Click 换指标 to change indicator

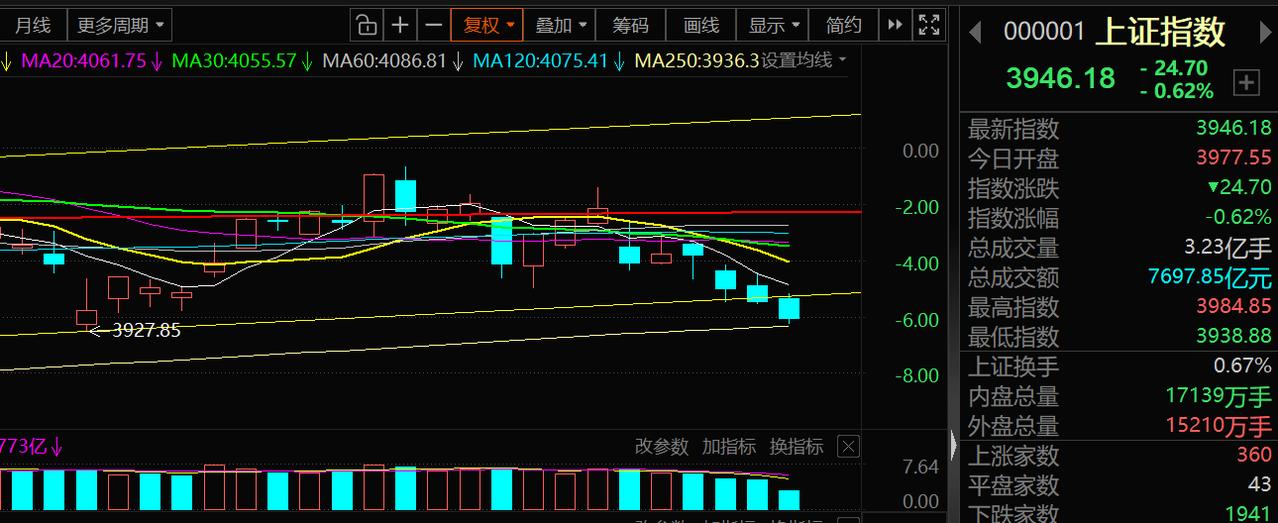pos(796,446)
